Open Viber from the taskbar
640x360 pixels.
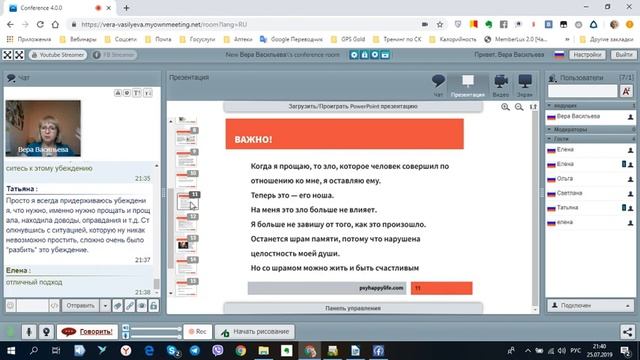point(218,351)
